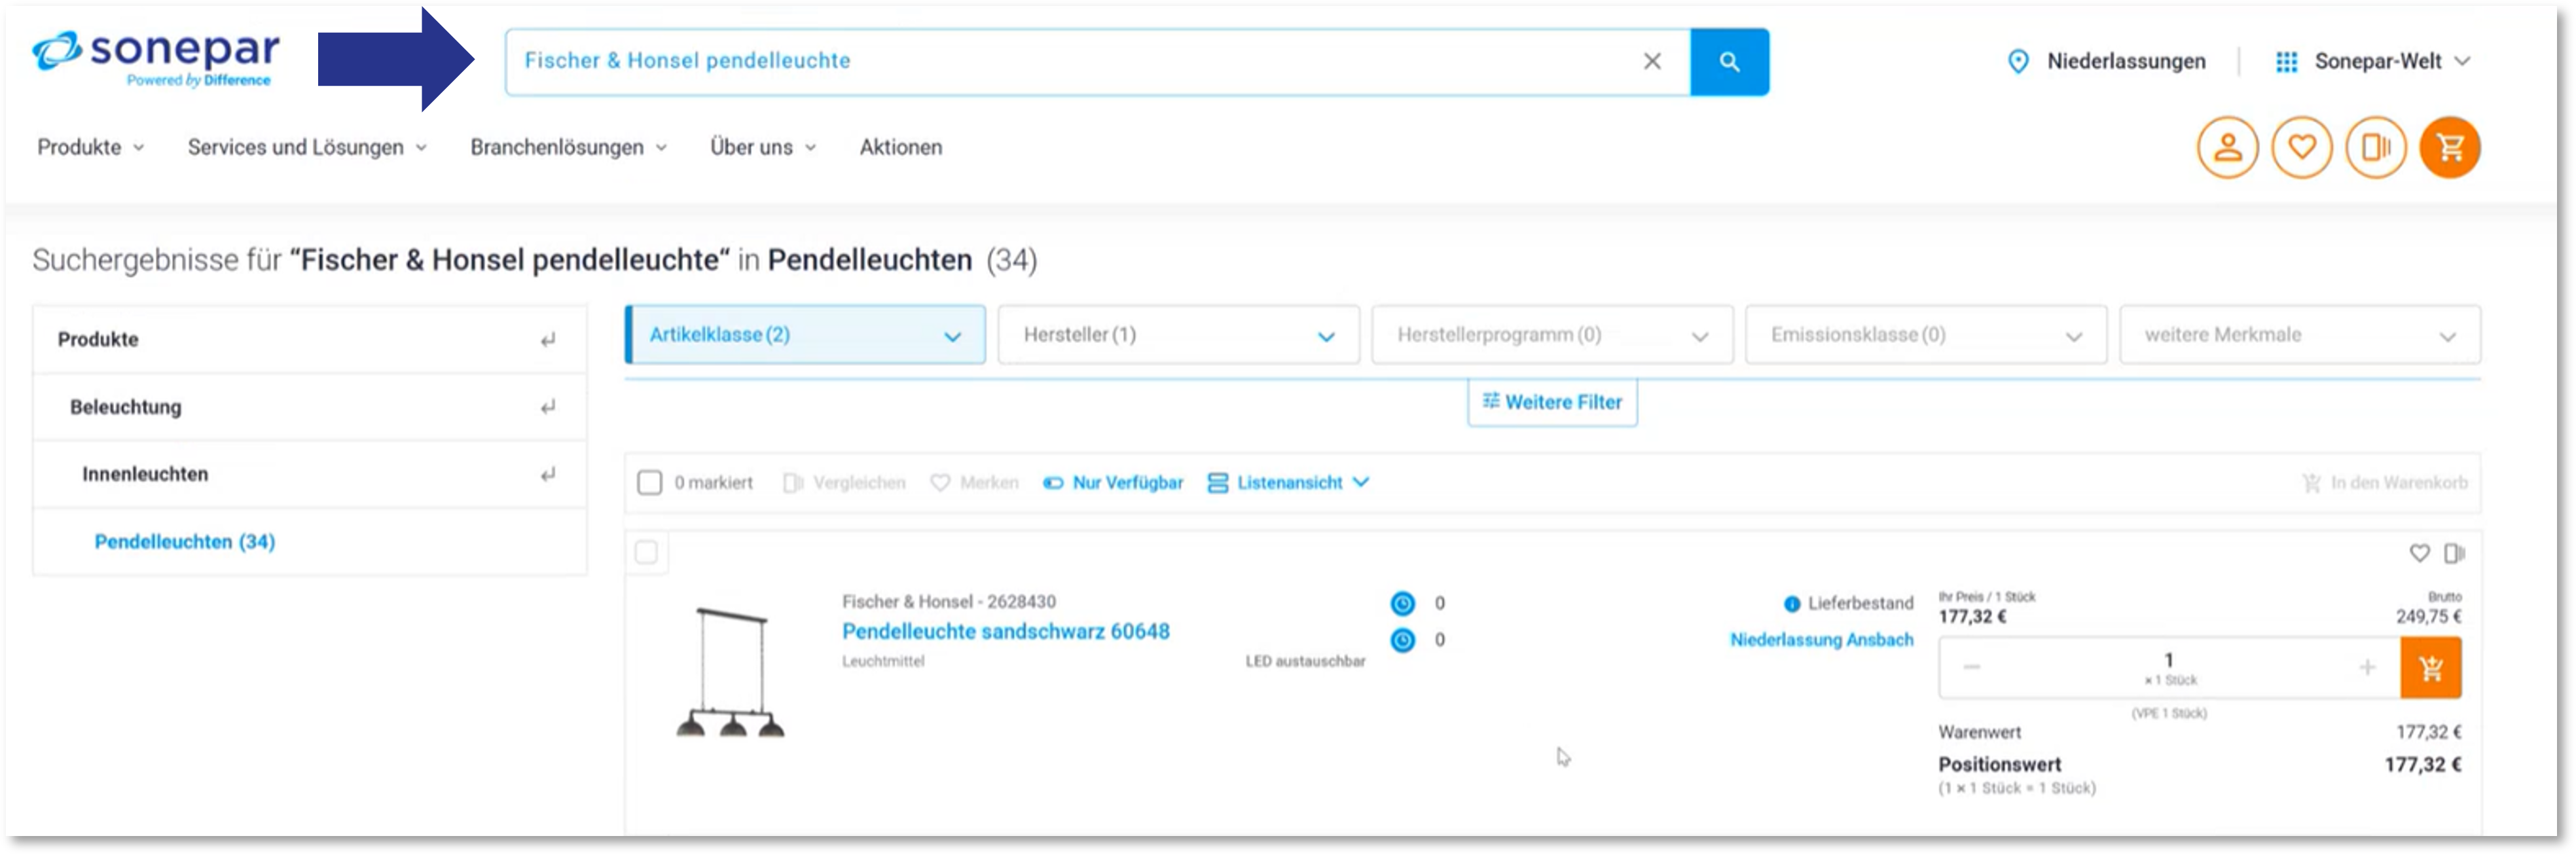Open Services und Lösungen menu
The width and height of the screenshot is (2576, 855).
[x=307, y=147]
